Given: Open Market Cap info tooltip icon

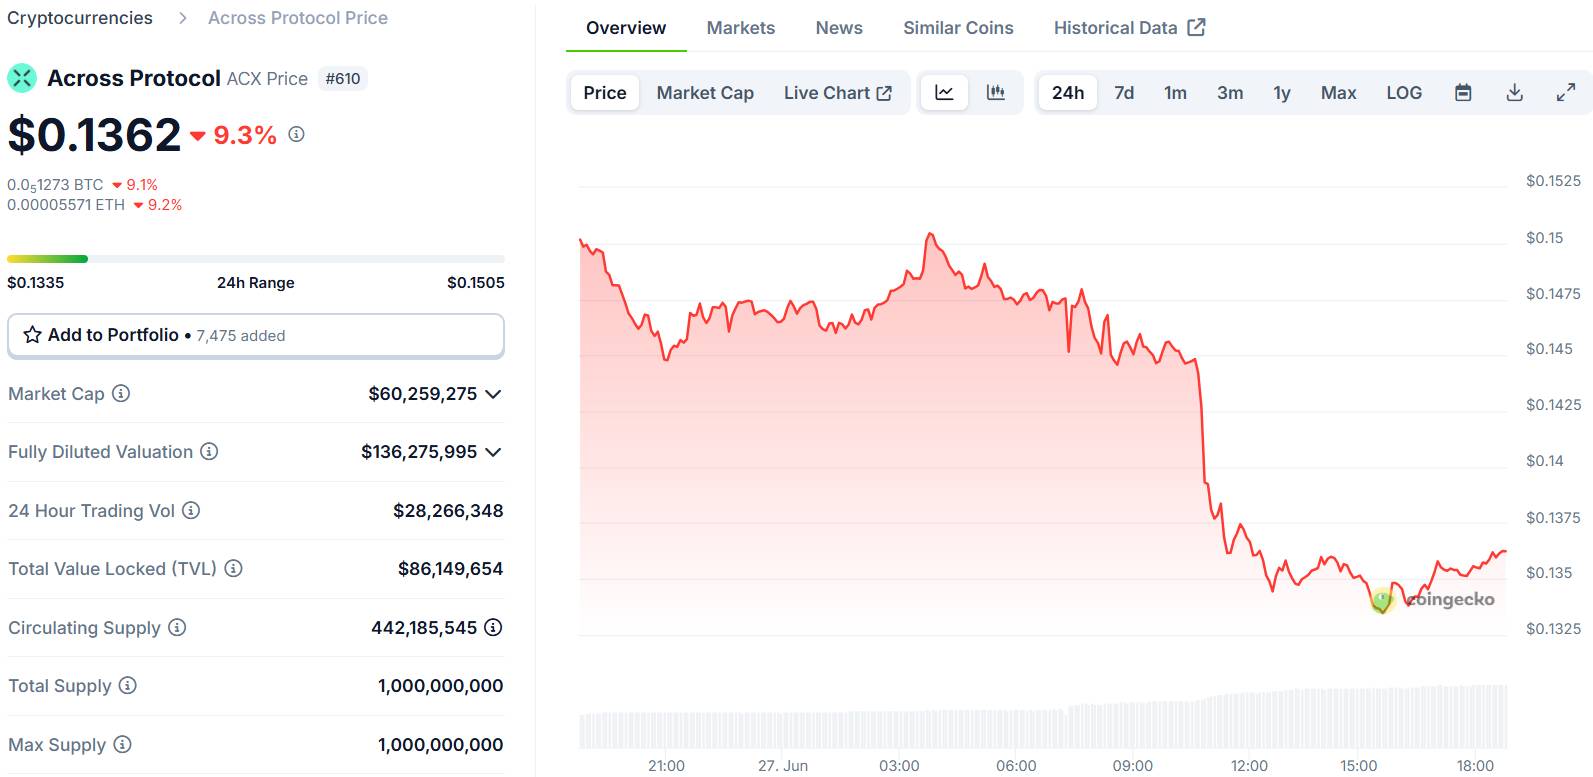Looking at the screenshot, I should click(121, 393).
